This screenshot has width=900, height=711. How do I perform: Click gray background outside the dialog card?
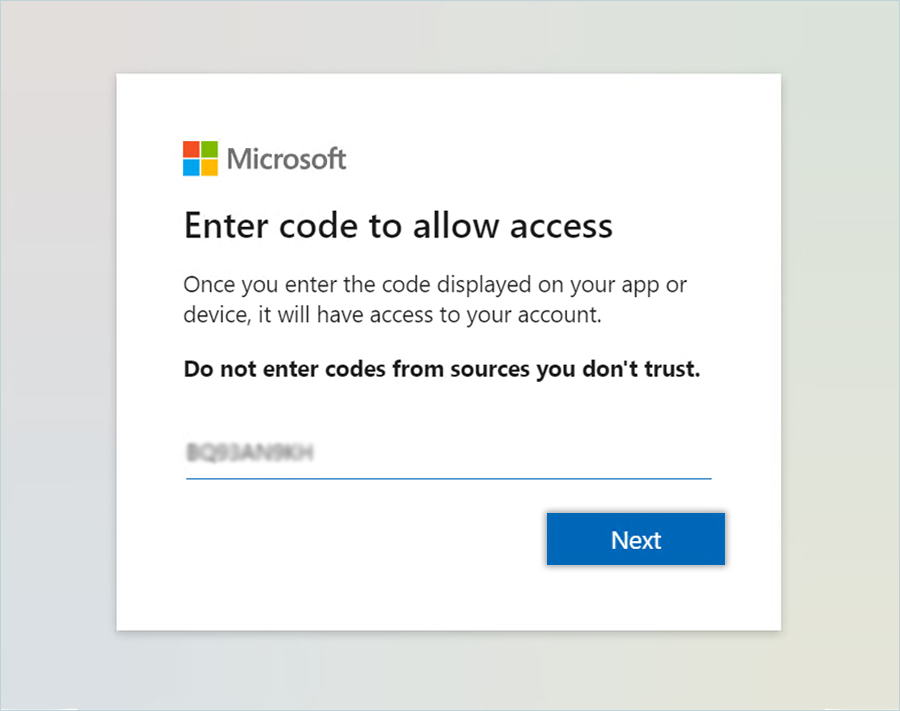[58, 350]
